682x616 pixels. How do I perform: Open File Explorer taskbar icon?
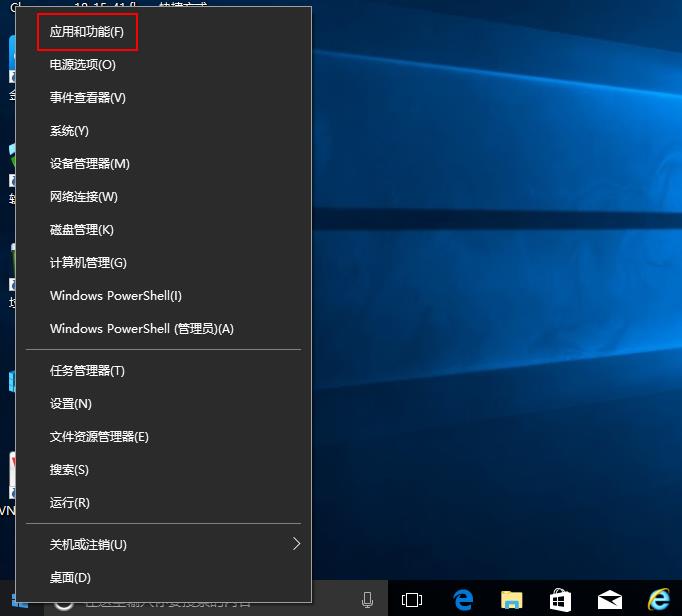[x=512, y=600]
